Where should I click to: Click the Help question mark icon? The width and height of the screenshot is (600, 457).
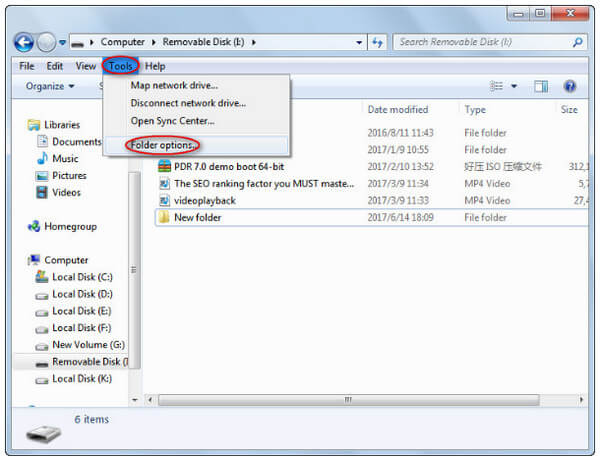pos(570,87)
